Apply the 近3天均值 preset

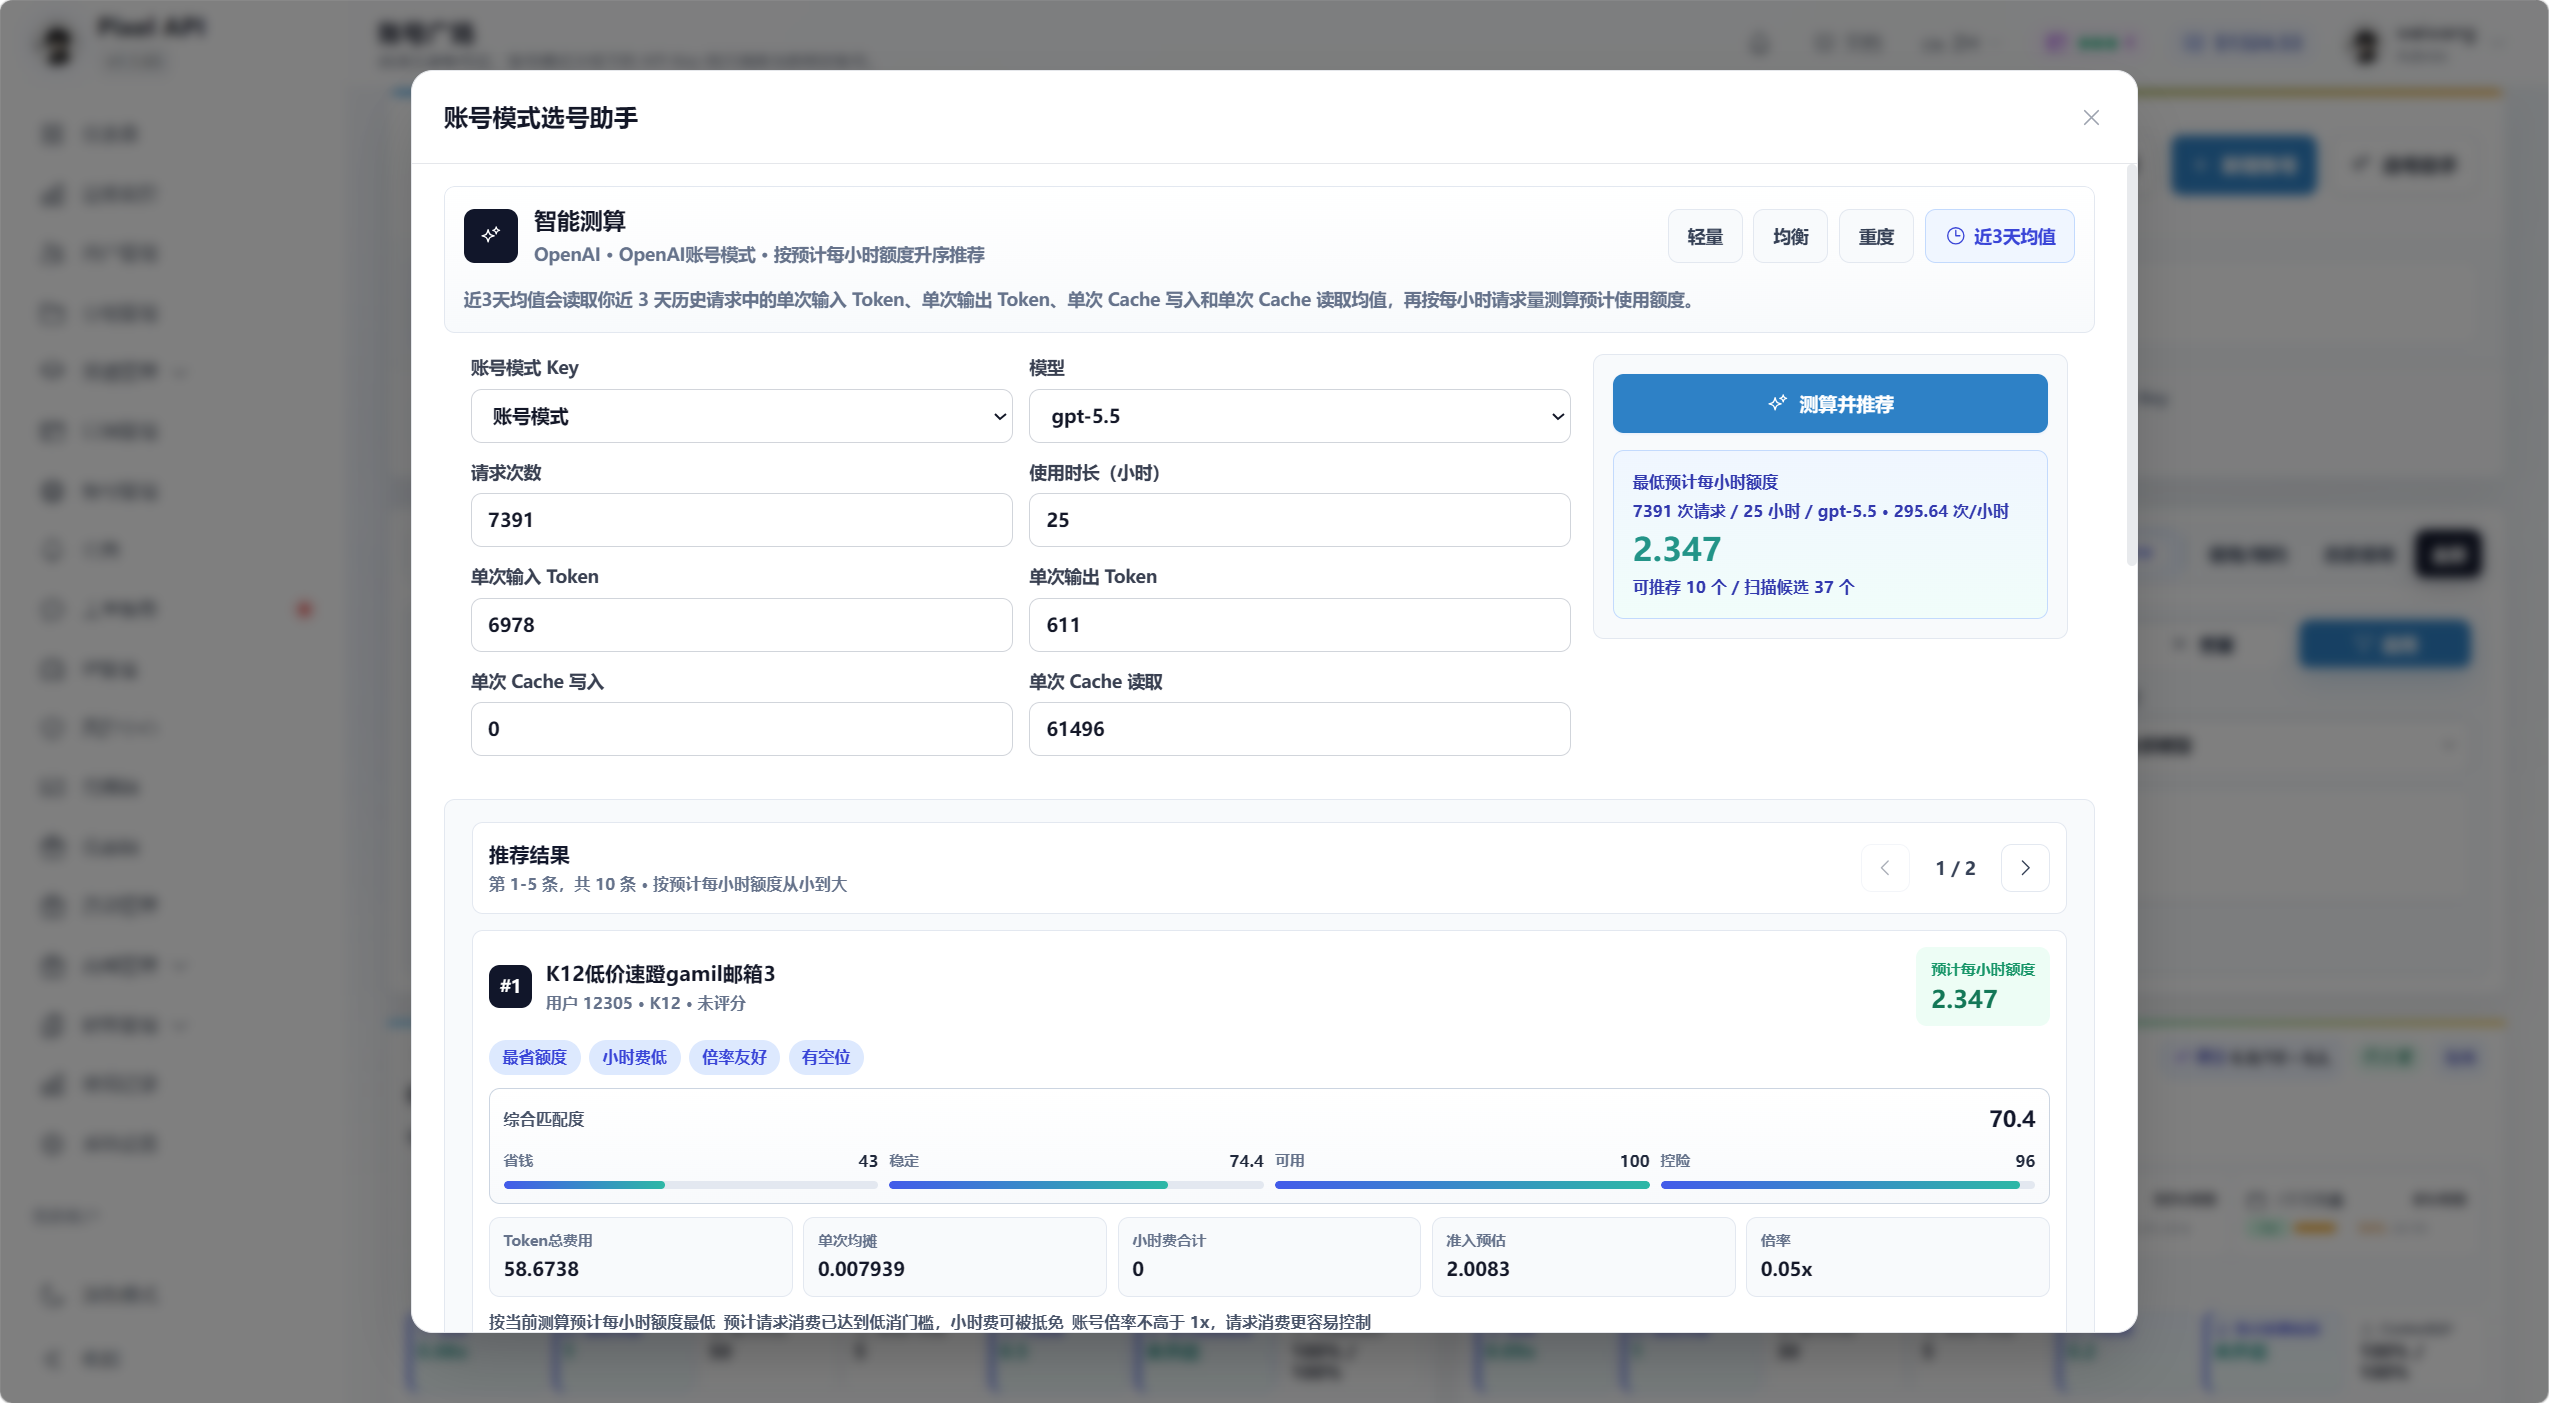click(2000, 237)
